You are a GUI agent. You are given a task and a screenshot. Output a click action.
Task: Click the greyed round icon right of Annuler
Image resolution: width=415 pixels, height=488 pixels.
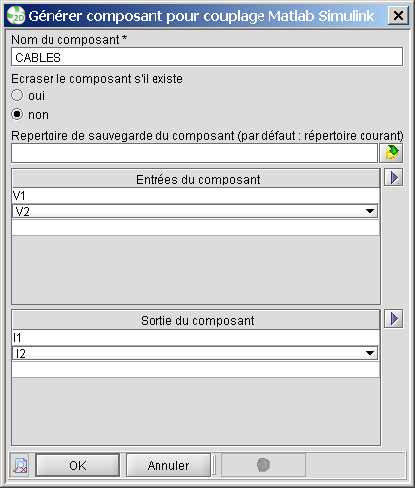(x=263, y=465)
